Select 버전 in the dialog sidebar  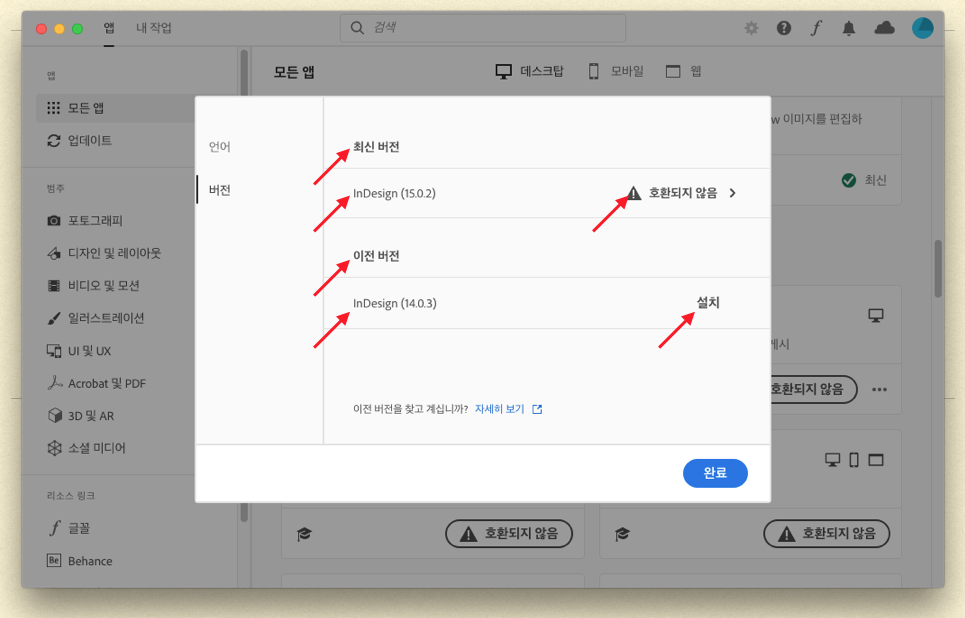(220, 190)
